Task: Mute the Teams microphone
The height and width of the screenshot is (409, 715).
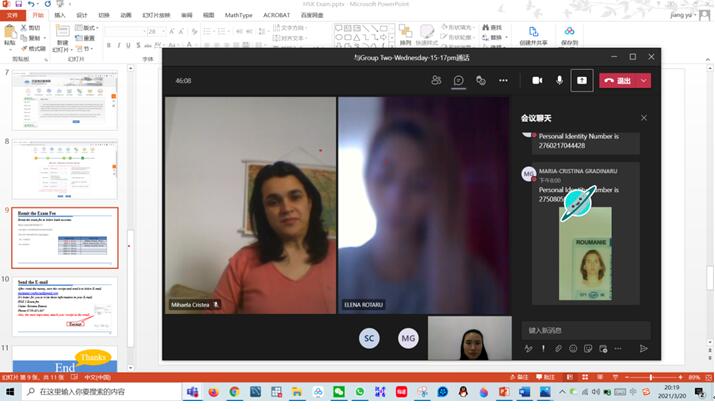Action: (560, 80)
